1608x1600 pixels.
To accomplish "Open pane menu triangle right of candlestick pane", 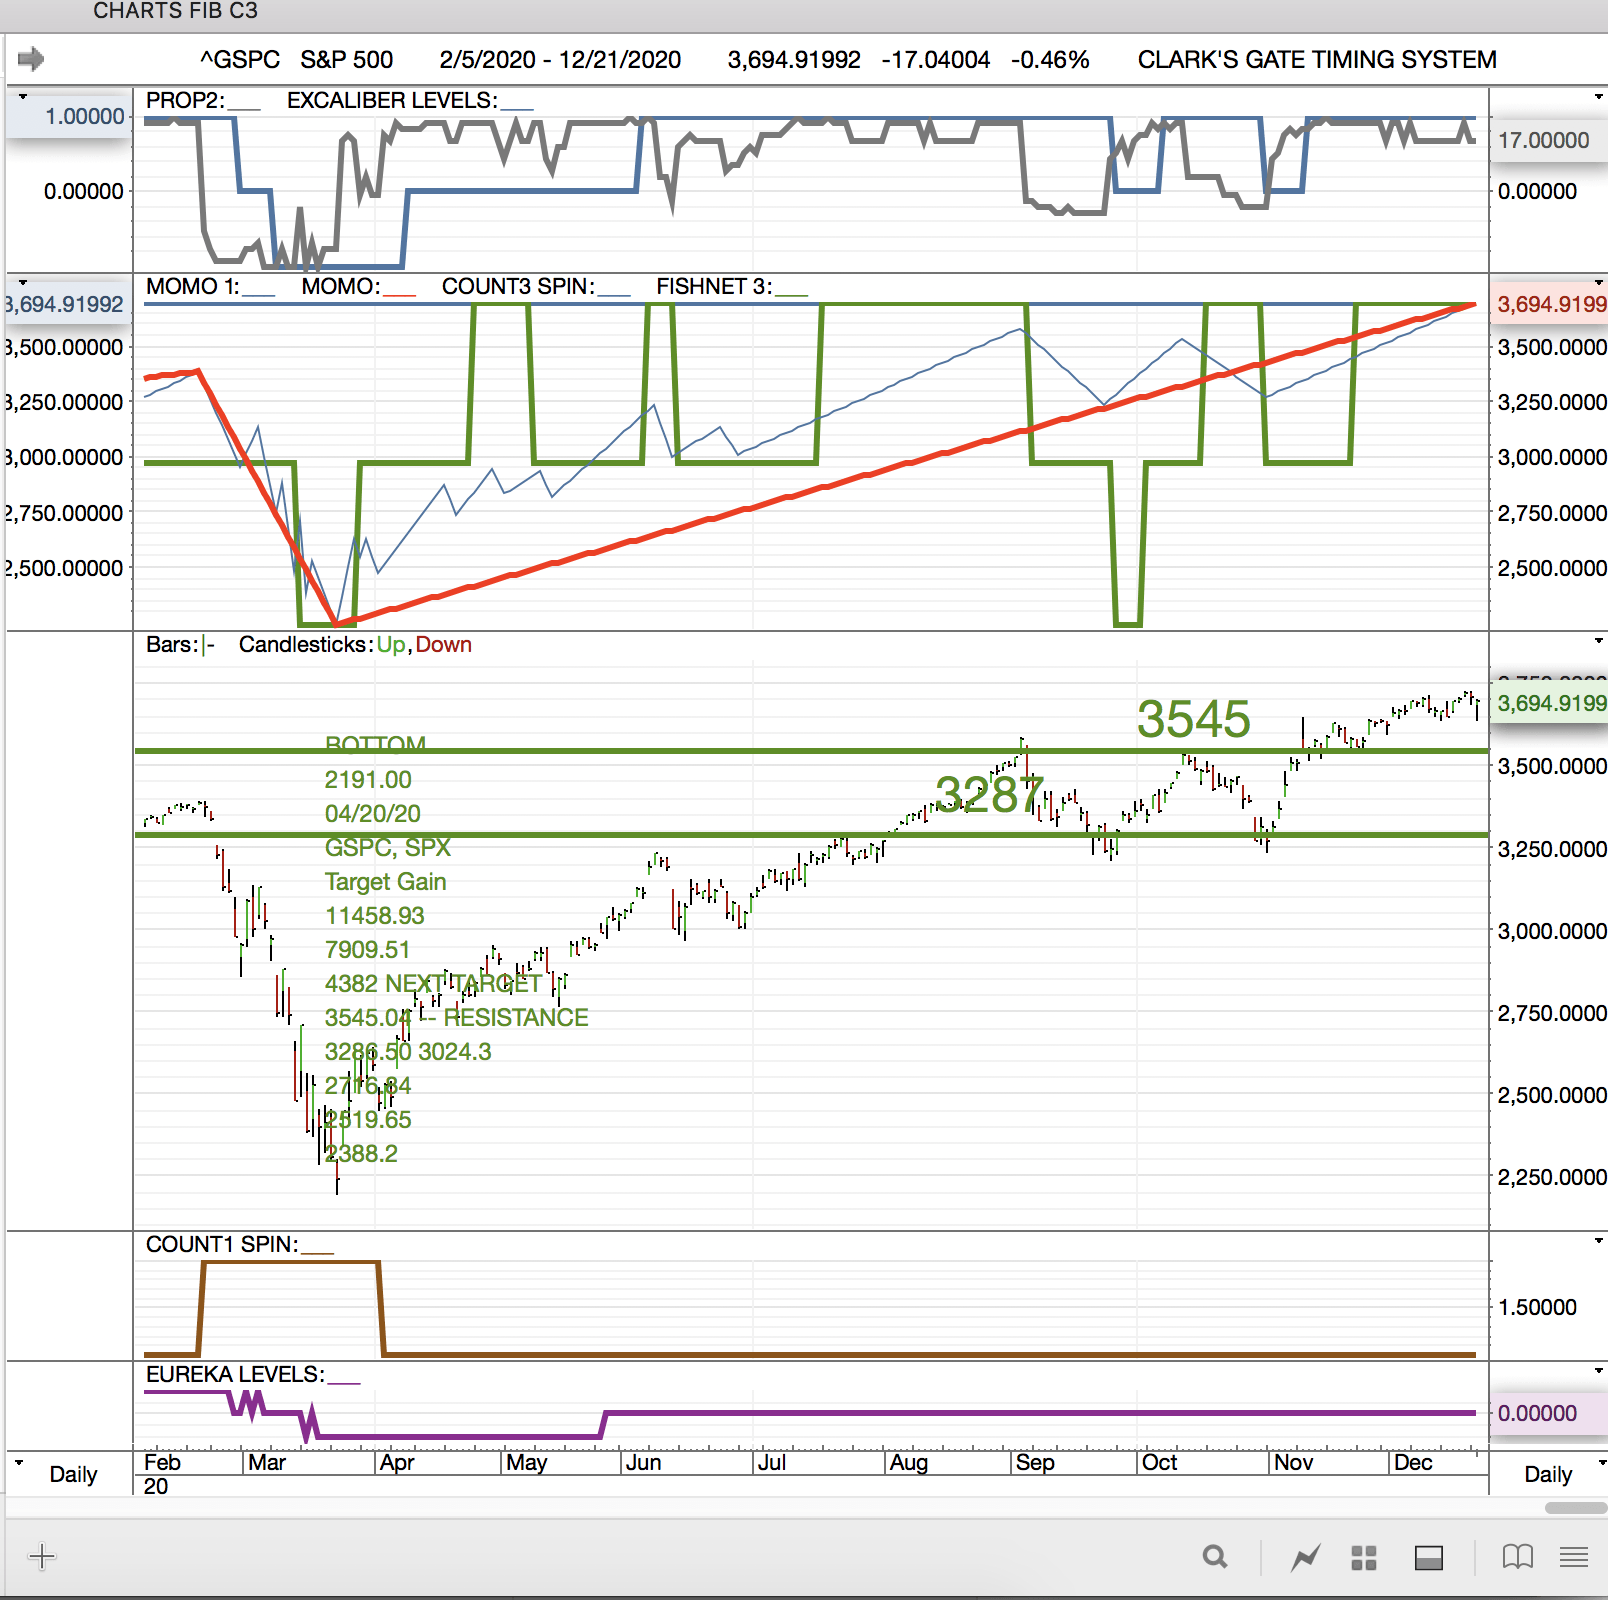I will tap(1598, 640).
